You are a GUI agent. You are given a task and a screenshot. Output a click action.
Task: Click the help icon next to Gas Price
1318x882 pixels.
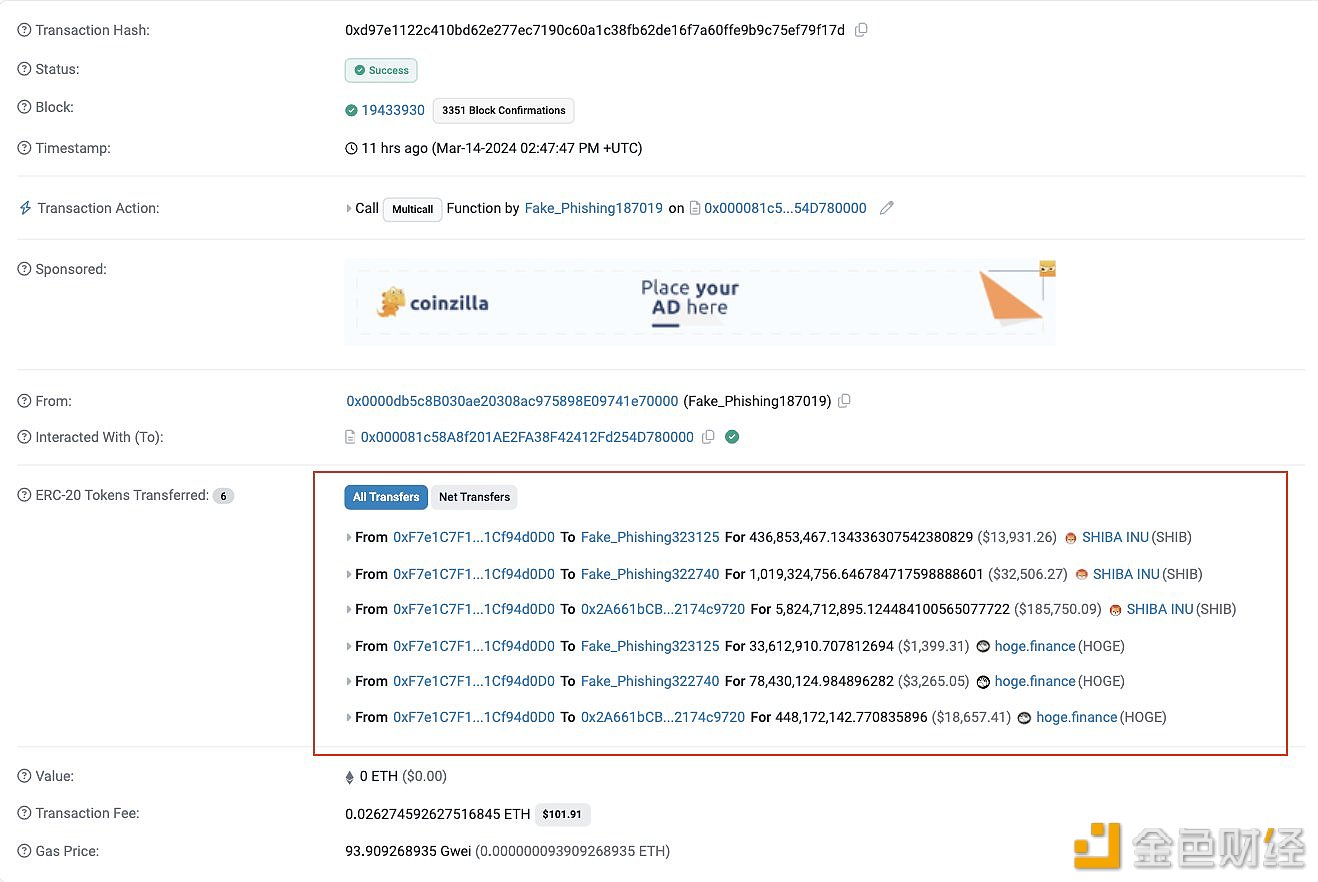(24, 852)
